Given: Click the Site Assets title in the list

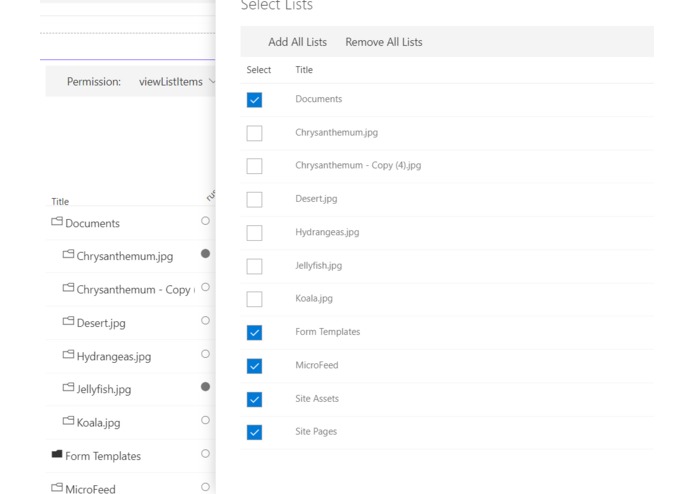Looking at the screenshot, I should pyautogui.click(x=317, y=399).
